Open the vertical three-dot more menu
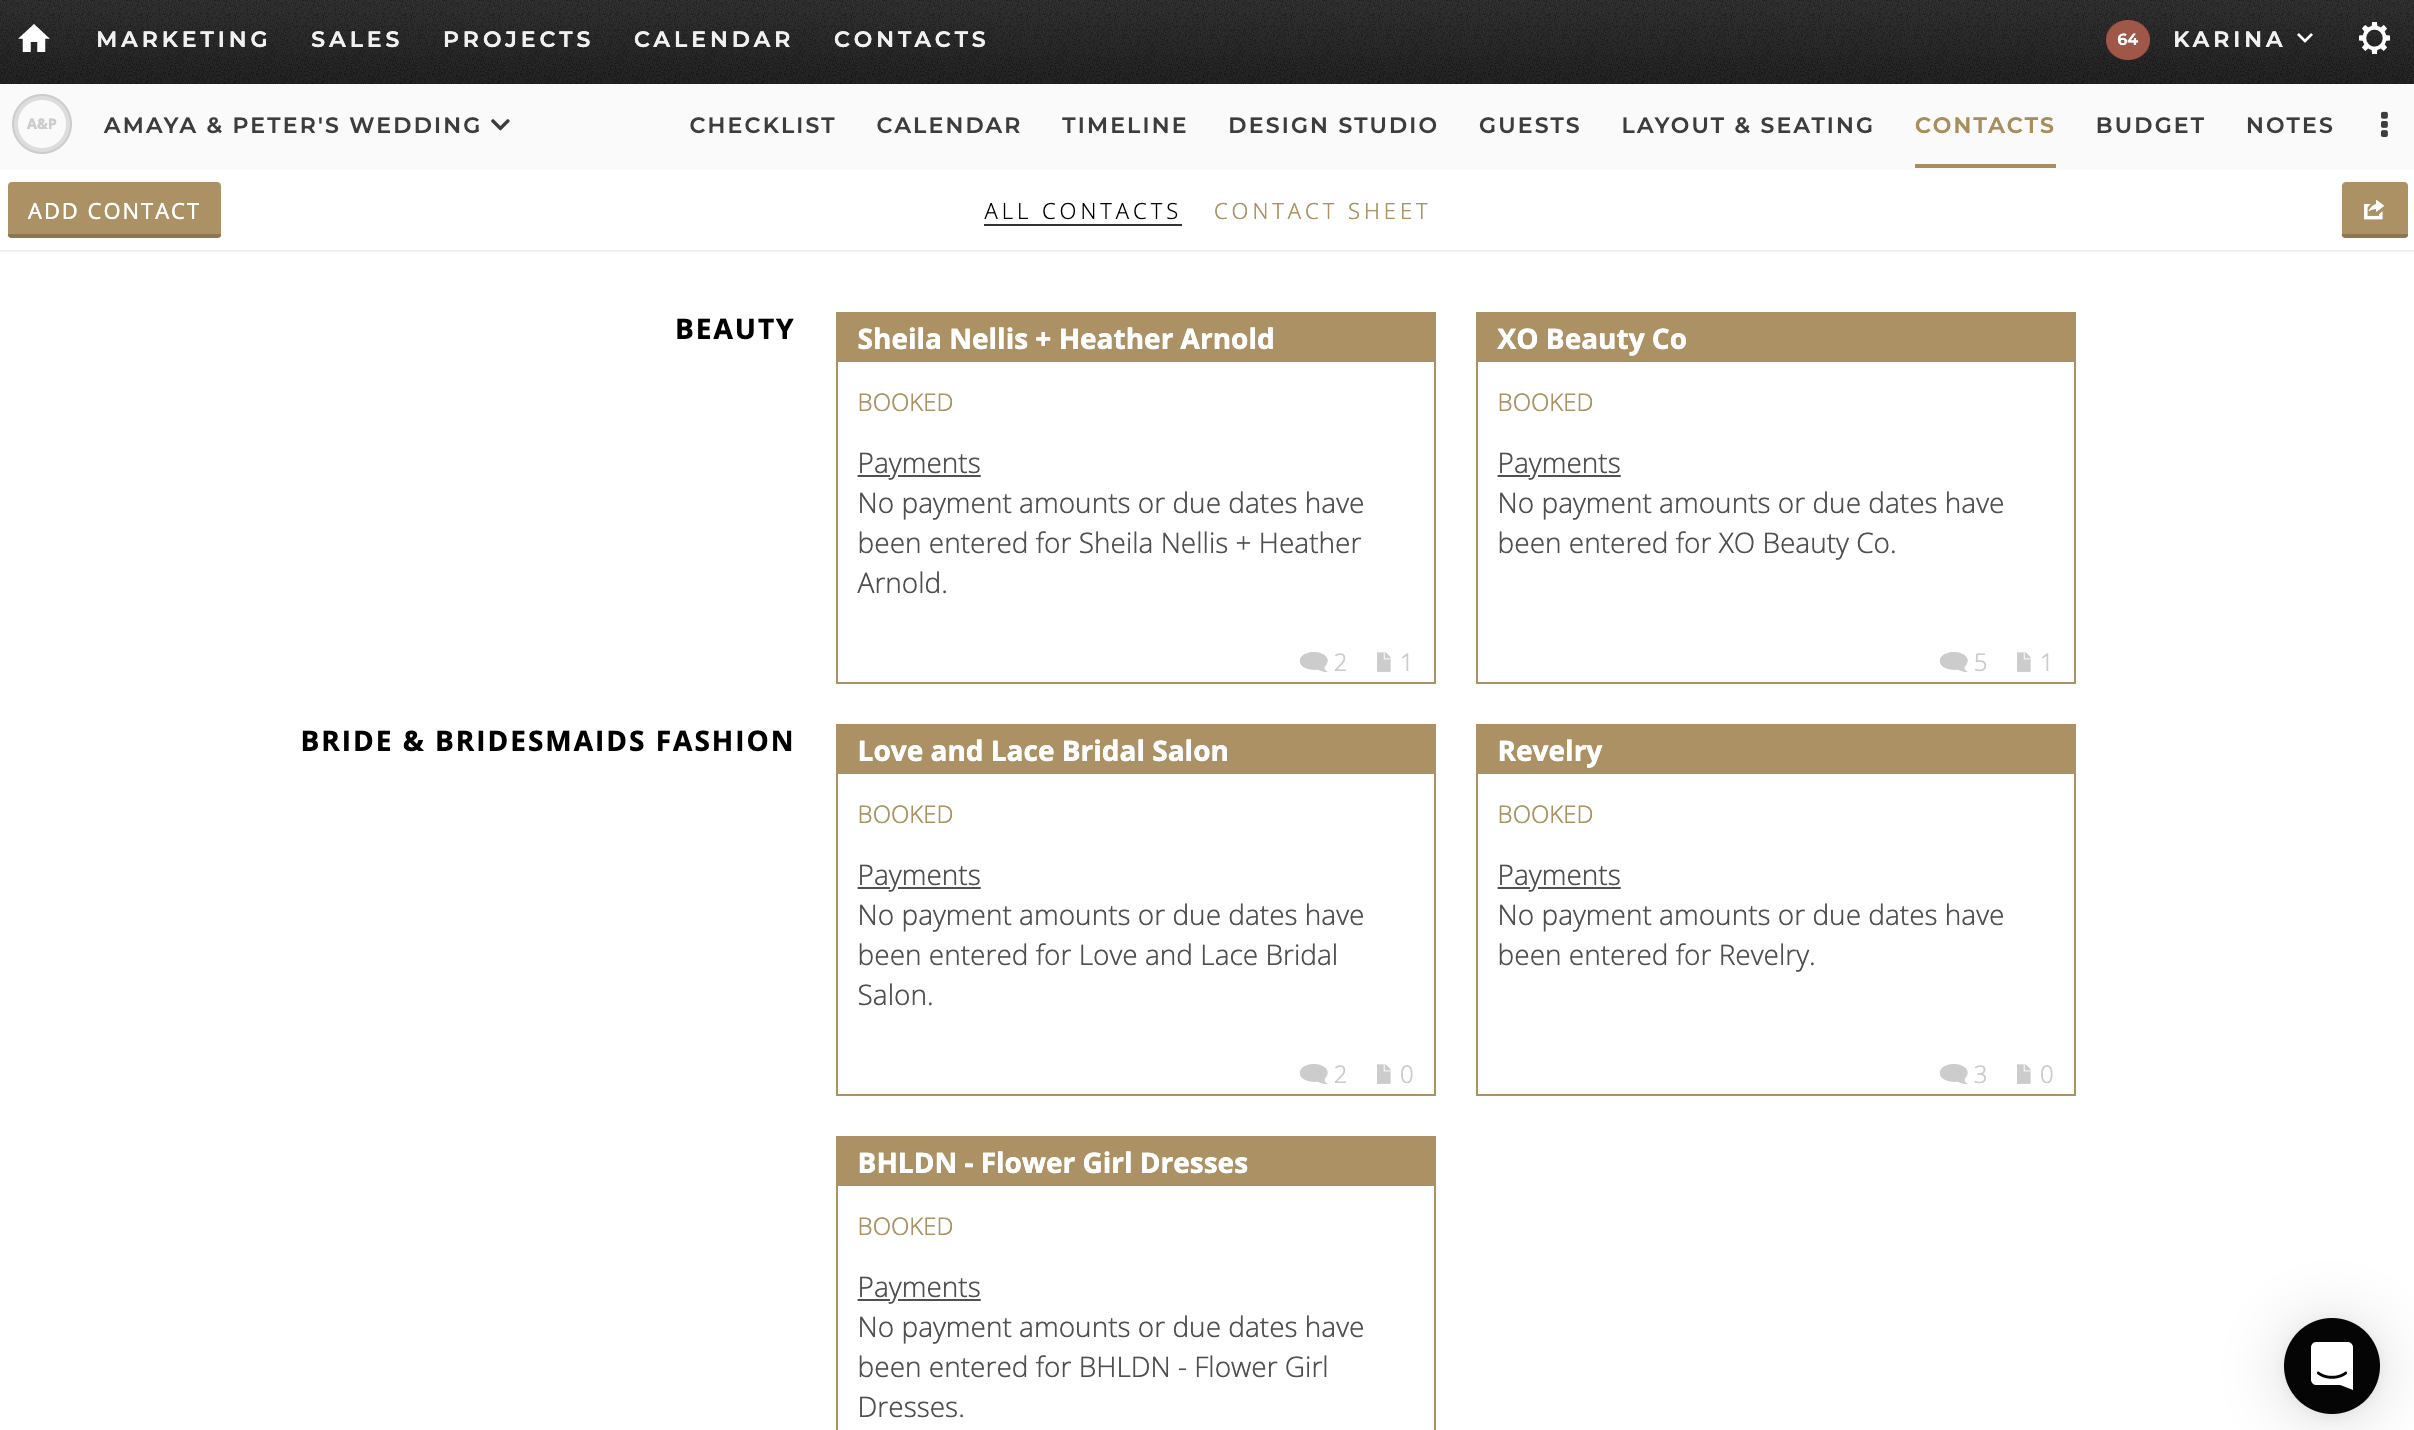The height and width of the screenshot is (1430, 2414). [x=2384, y=125]
